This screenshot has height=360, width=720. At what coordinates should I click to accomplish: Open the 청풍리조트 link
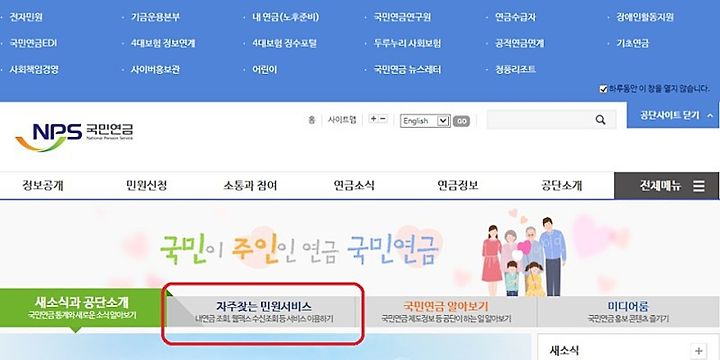(515, 70)
